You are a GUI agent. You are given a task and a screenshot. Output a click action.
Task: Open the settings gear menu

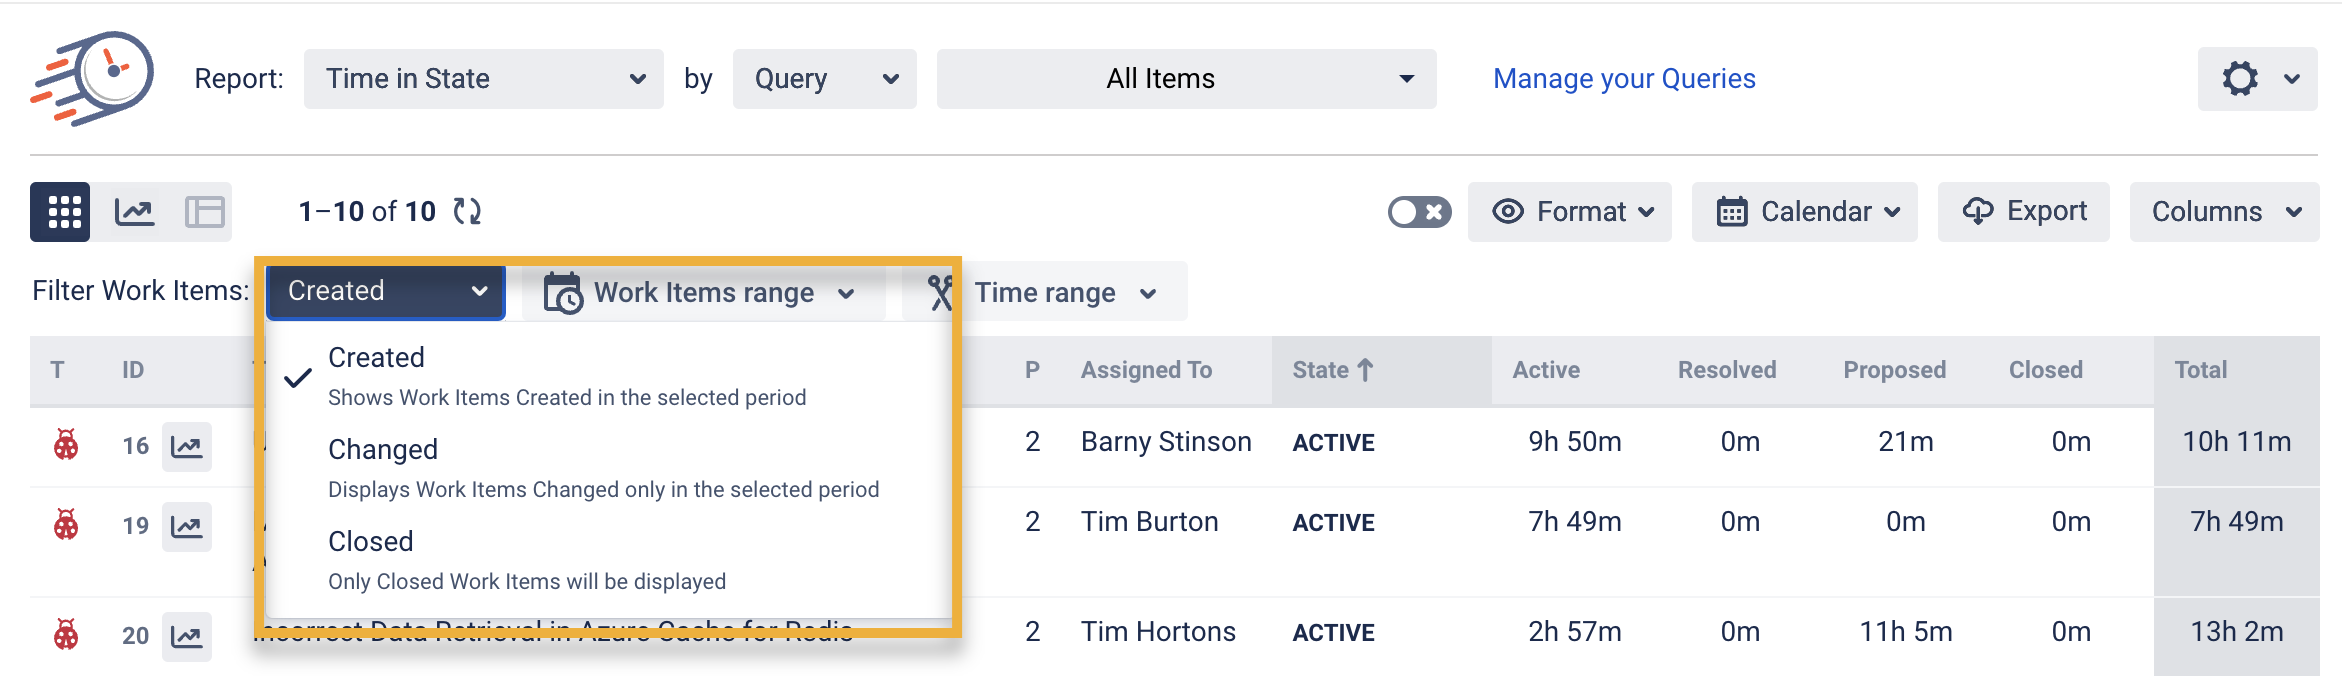2256,79
